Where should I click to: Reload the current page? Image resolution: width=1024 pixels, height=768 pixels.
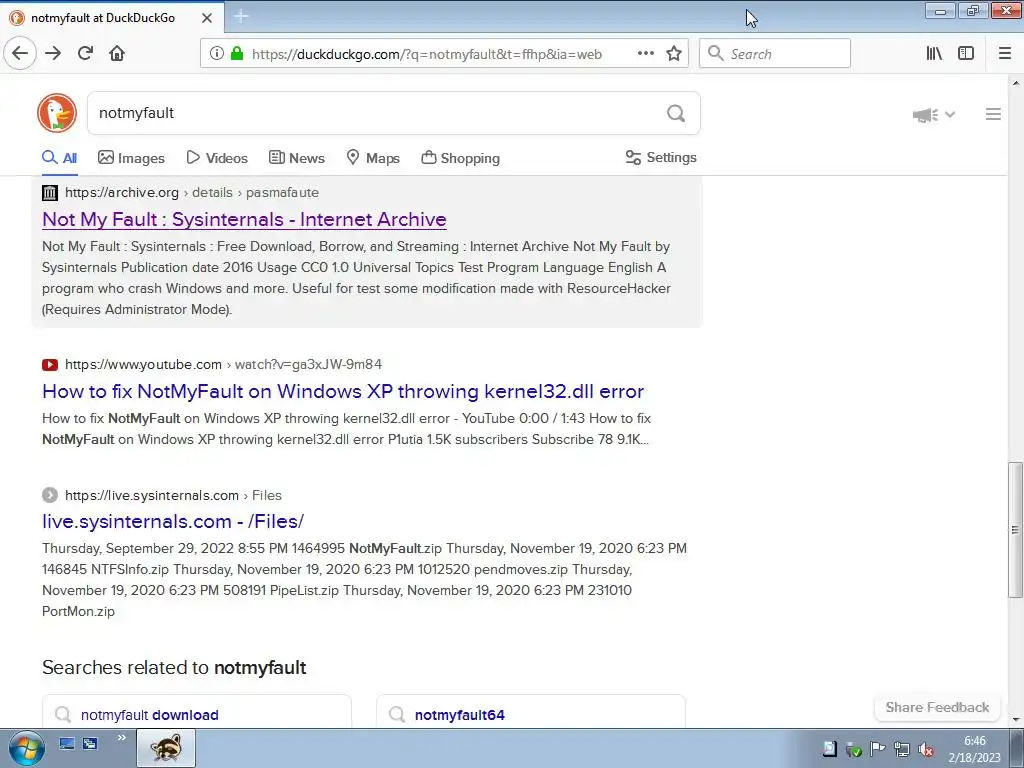(x=85, y=54)
